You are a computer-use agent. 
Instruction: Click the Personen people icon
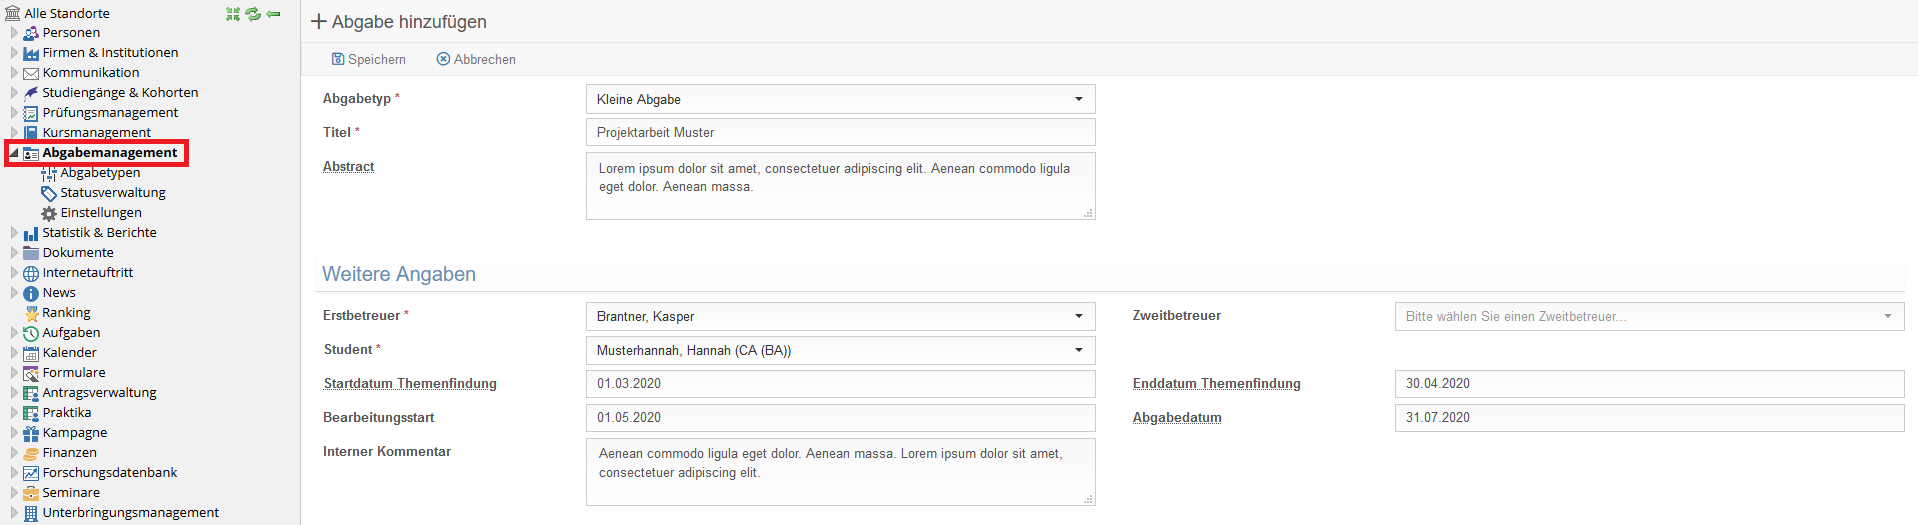(31, 33)
